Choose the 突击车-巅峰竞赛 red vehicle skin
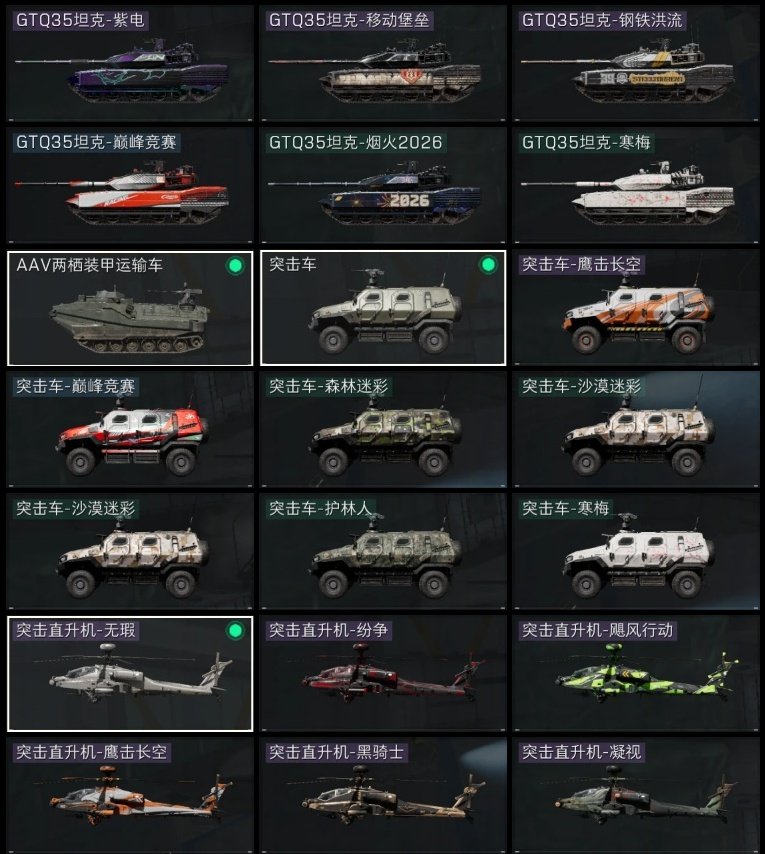The image size is (765, 854). pos(130,429)
